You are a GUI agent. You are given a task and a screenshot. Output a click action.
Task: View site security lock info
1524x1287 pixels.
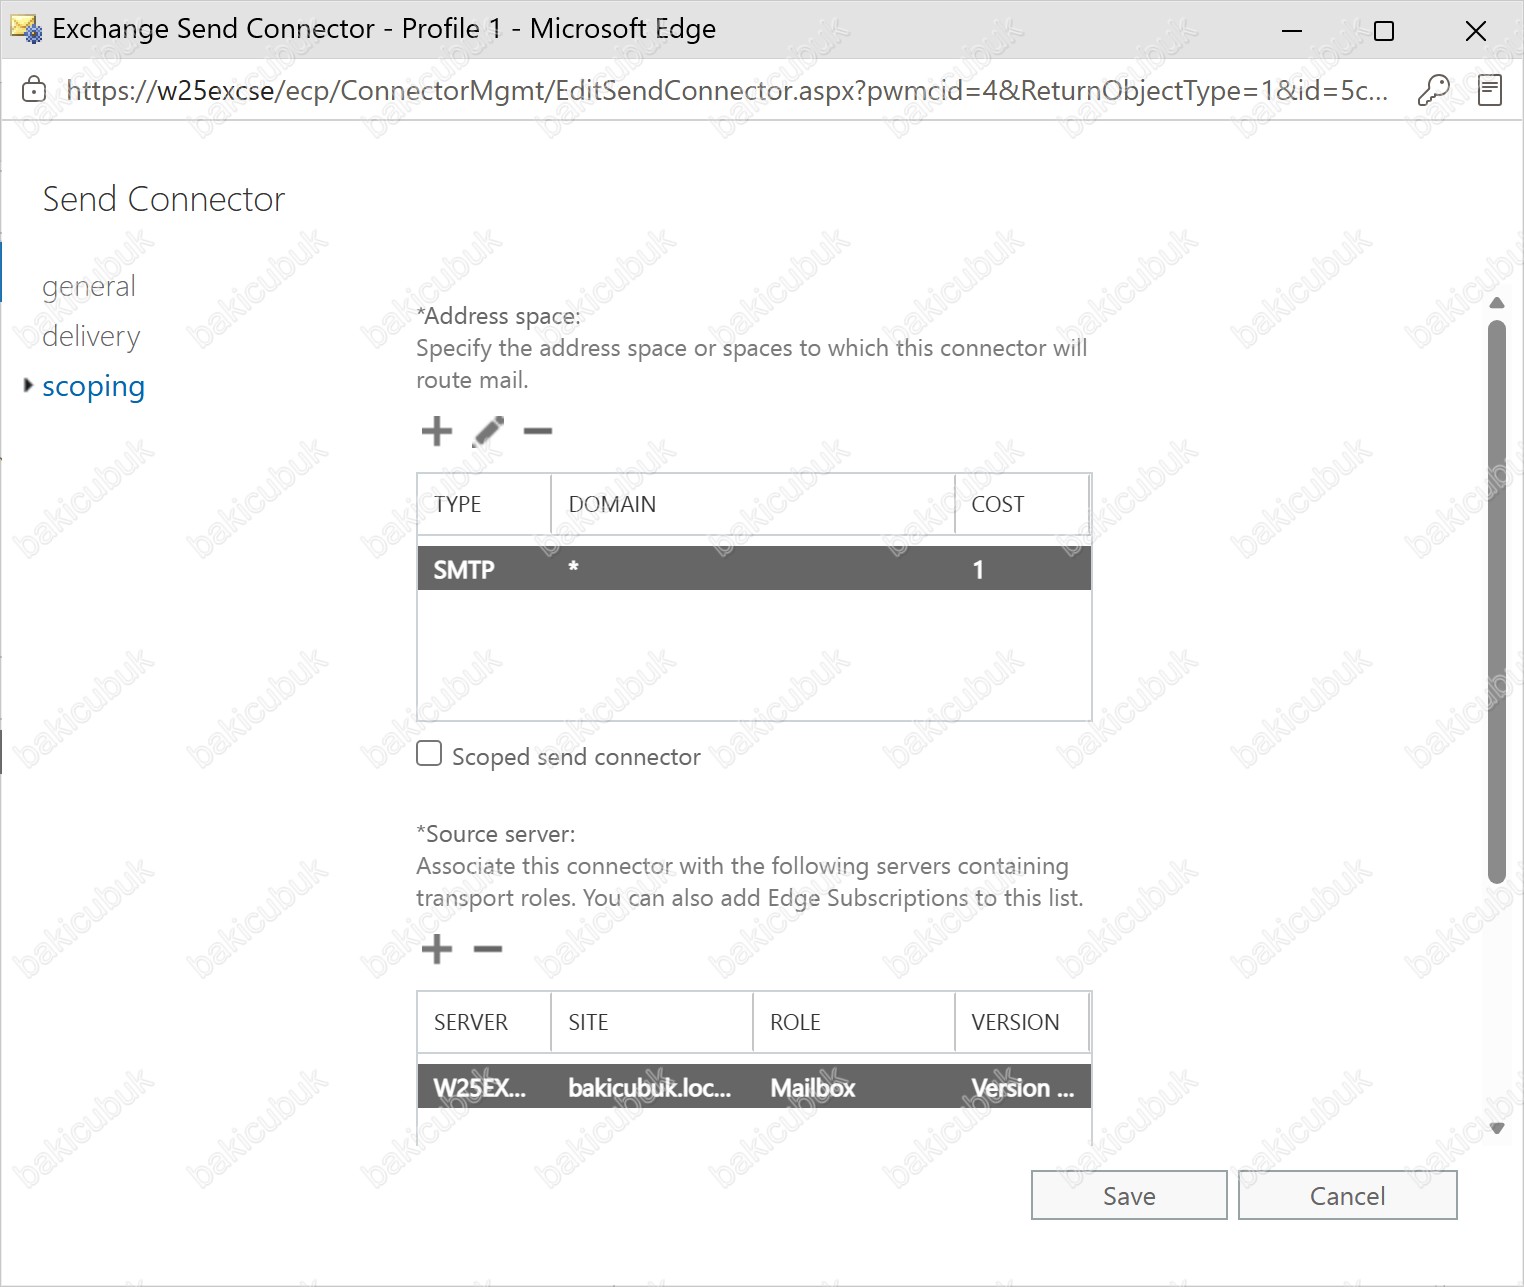pyautogui.click(x=34, y=90)
